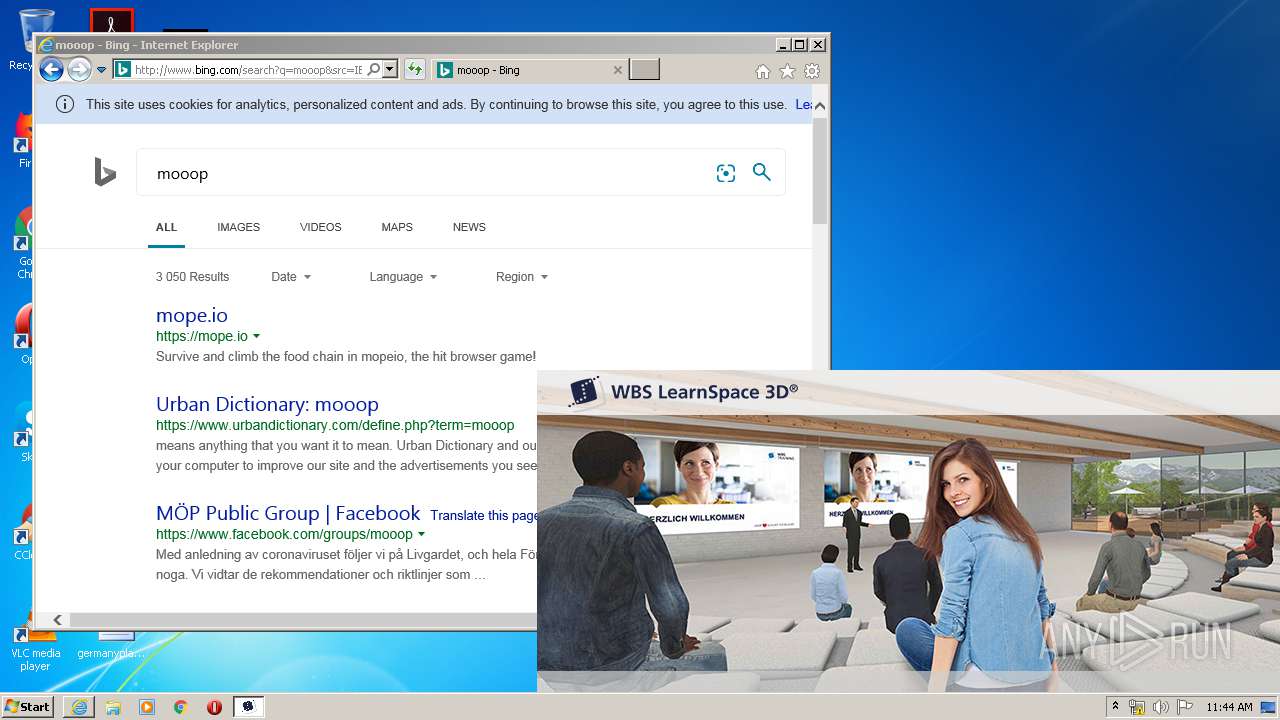Switch to the ALL results tab
The width and height of the screenshot is (1280, 720).
point(166,227)
